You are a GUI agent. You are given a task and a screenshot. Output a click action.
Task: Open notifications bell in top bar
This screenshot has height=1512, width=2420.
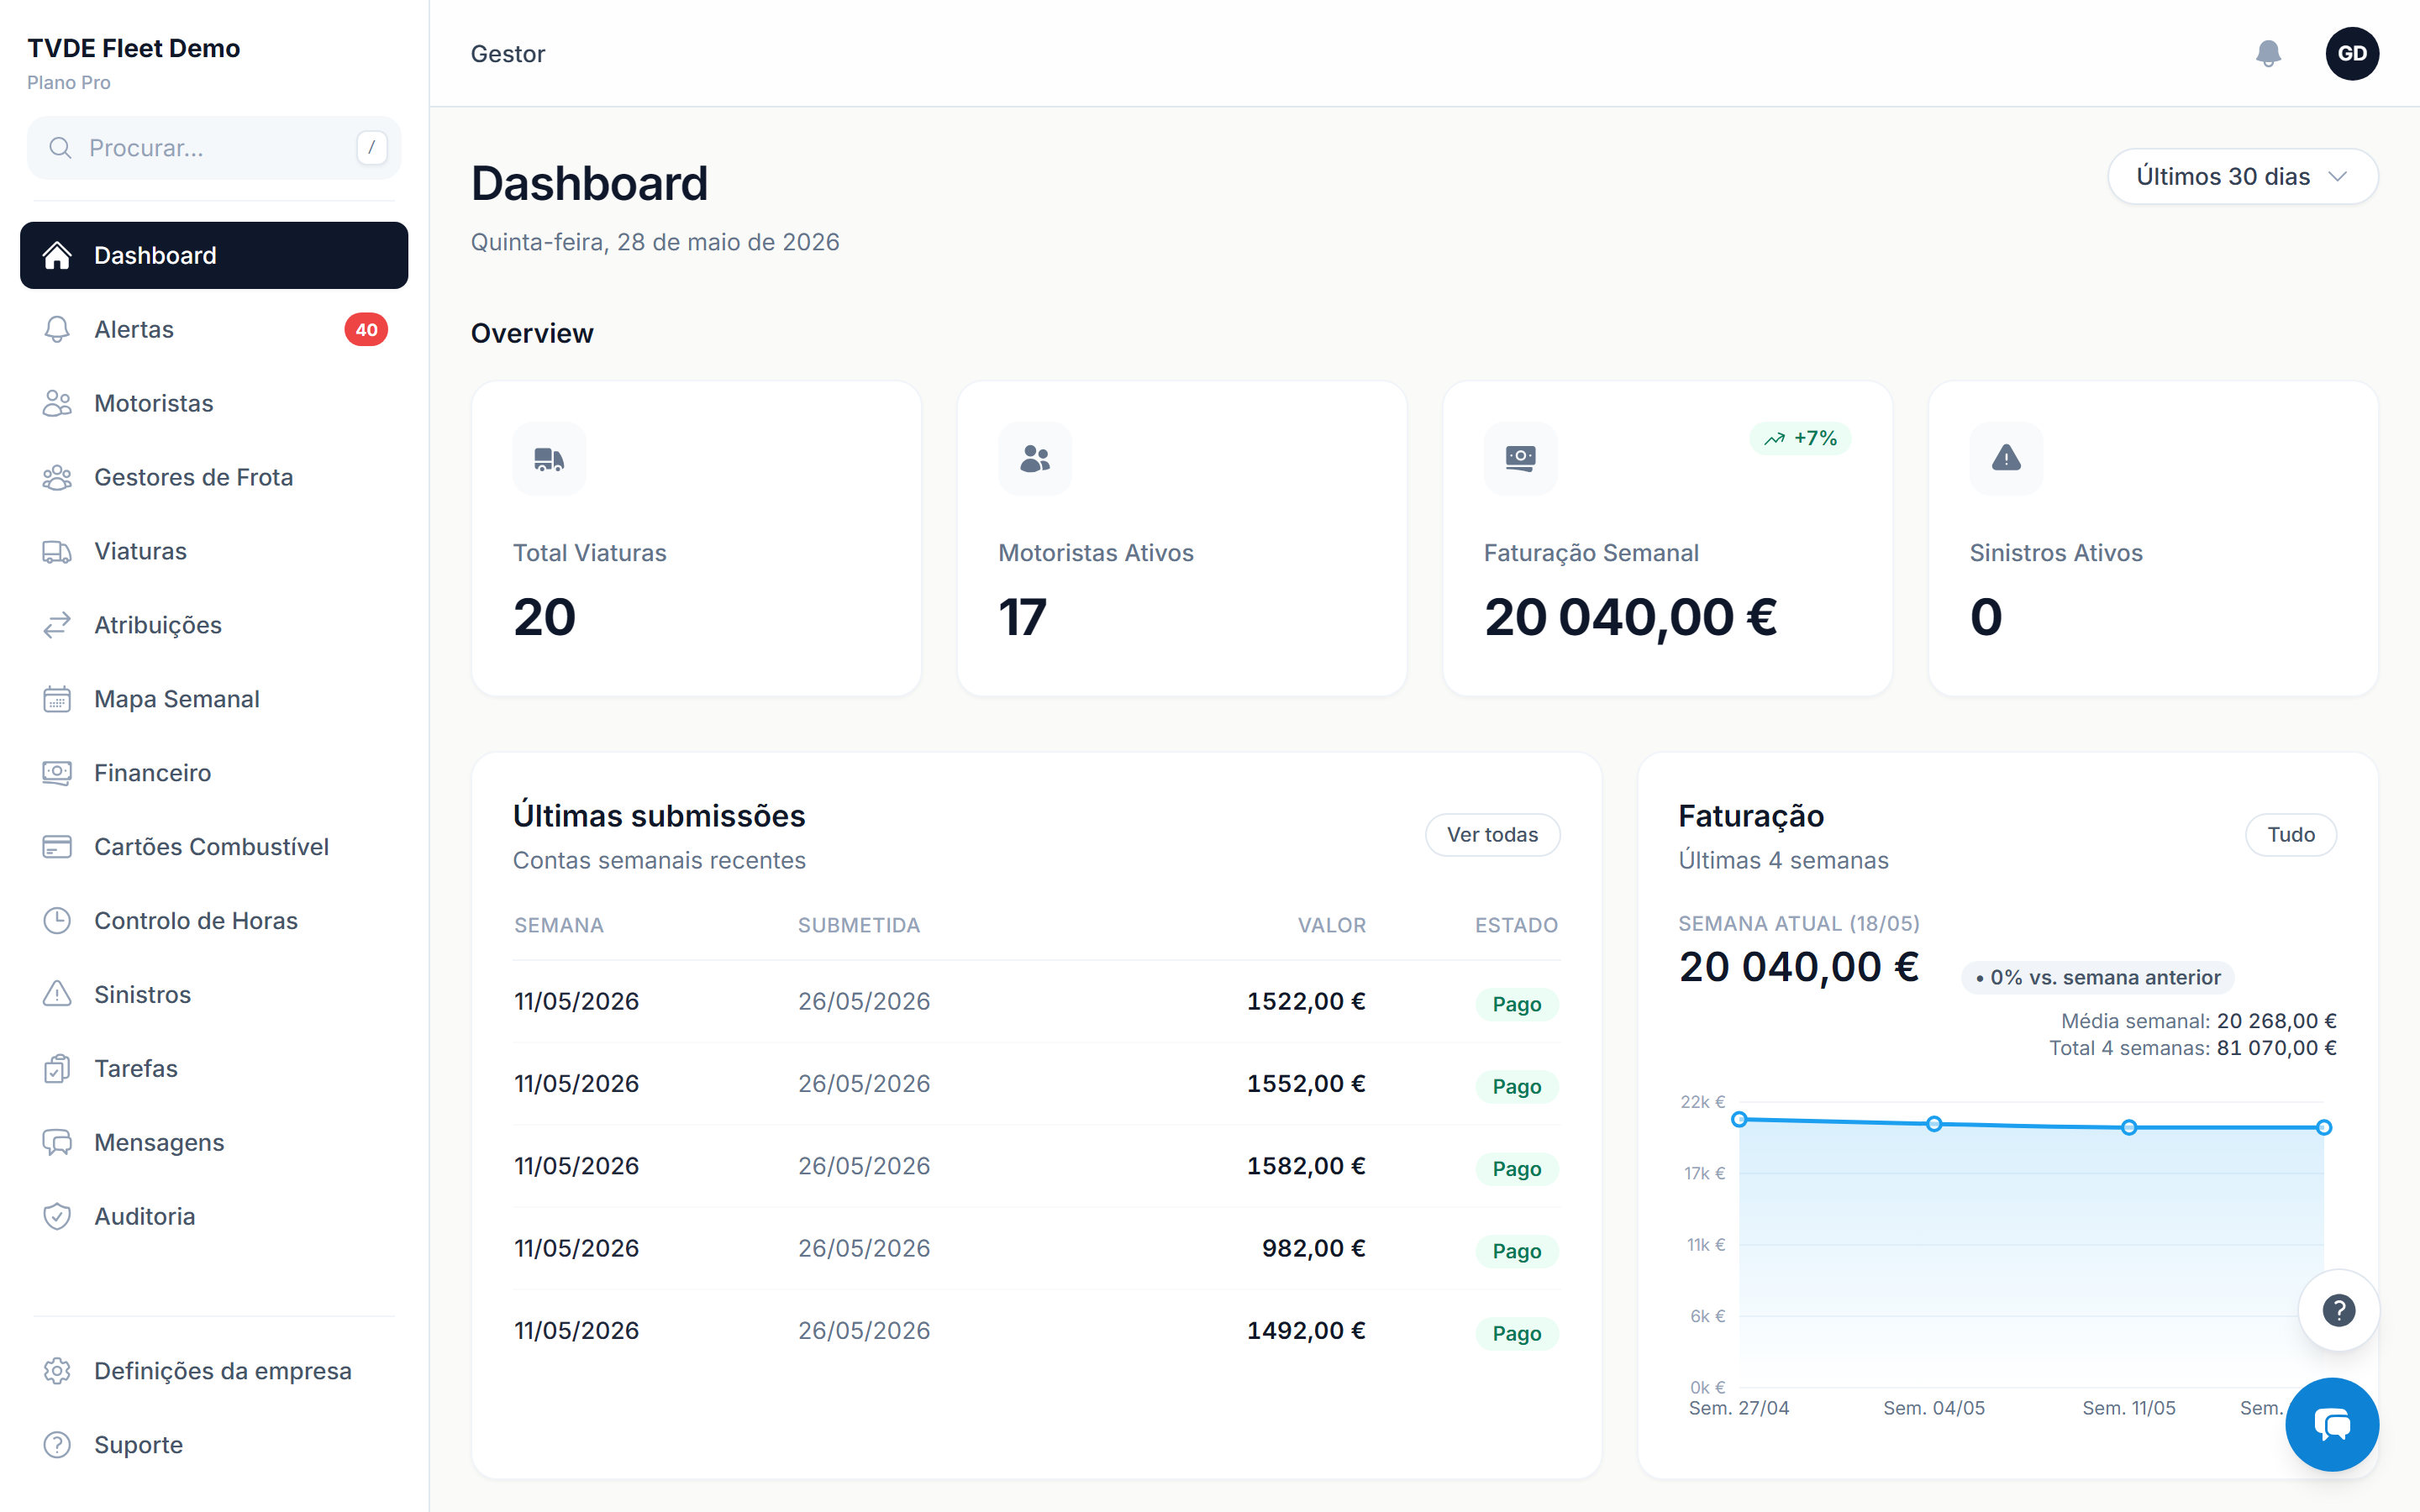[2268, 54]
